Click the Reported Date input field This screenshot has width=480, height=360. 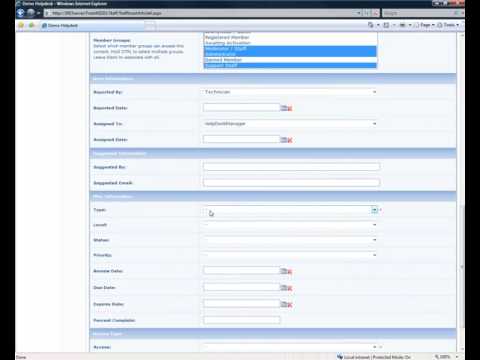click(242, 108)
